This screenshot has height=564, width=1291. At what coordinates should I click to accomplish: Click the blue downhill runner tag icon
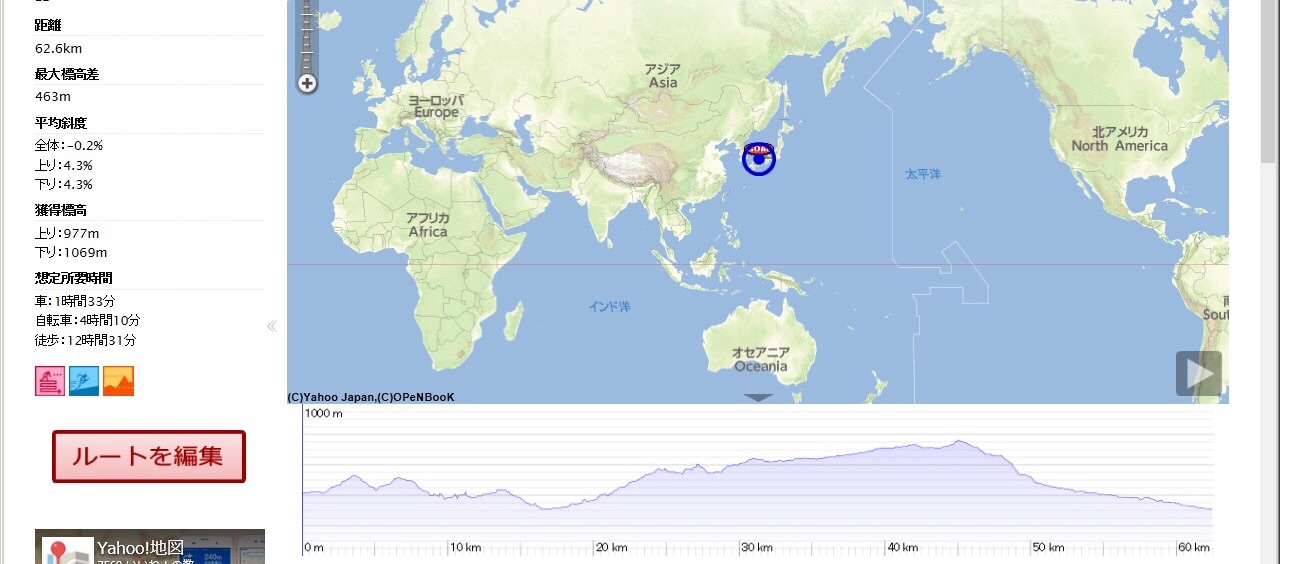tap(84, 381)
